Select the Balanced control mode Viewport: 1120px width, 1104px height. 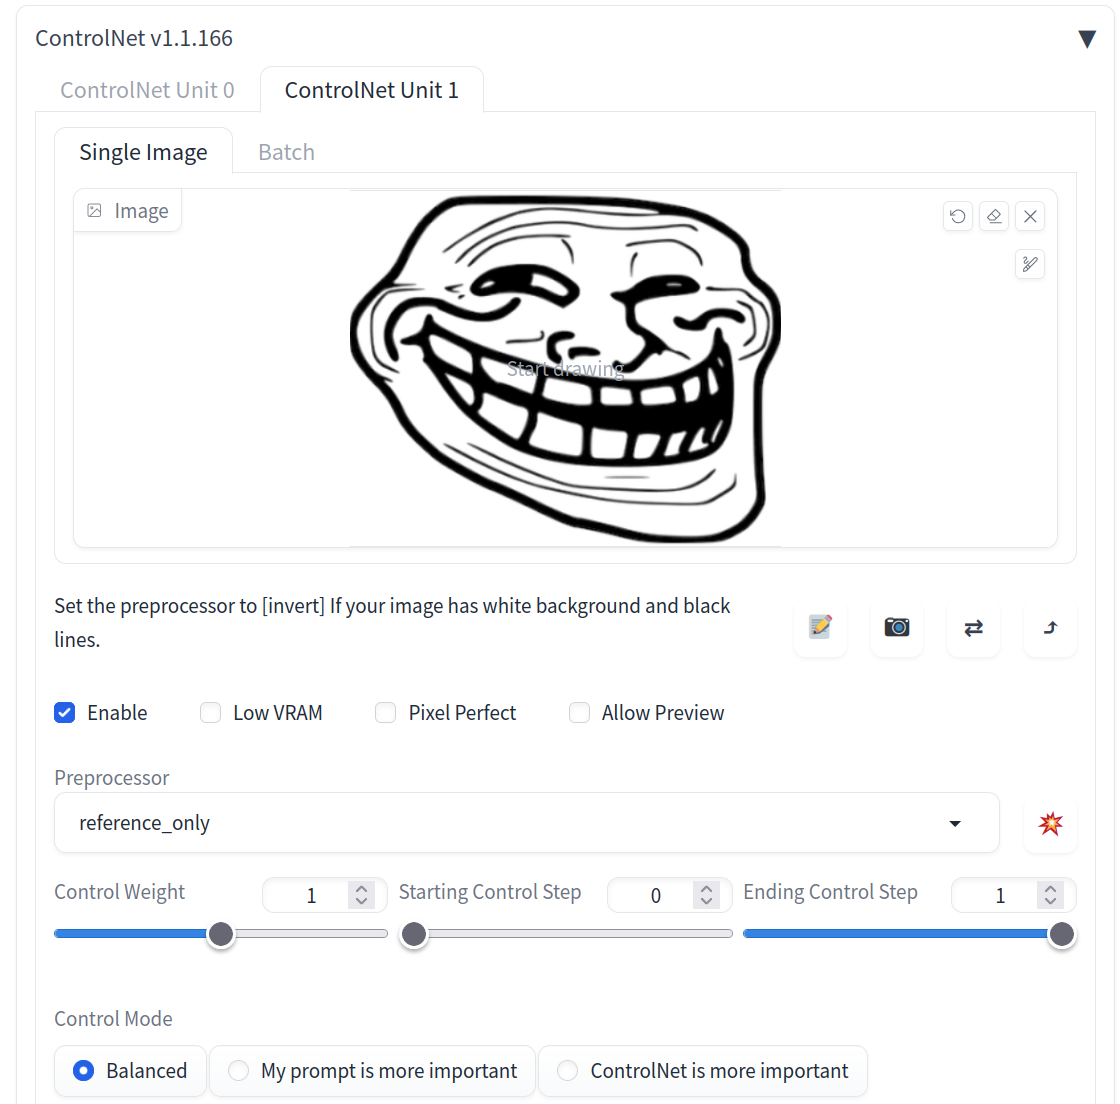point(131,1070)
